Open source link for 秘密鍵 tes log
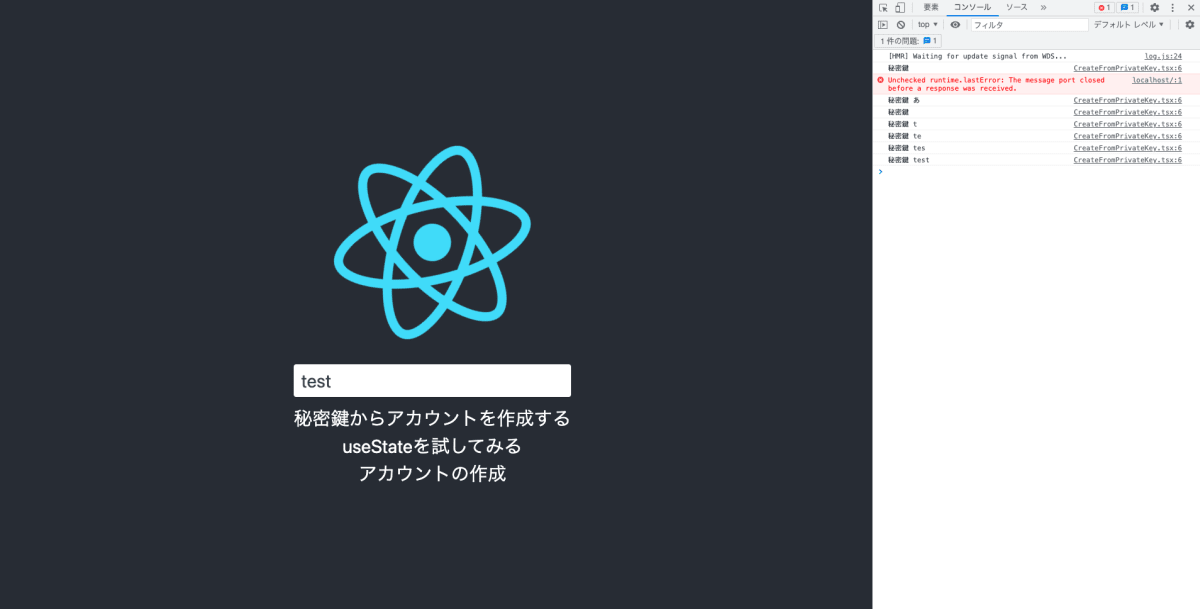The height and width of the screenshot is (609, 1200). 1127,148
